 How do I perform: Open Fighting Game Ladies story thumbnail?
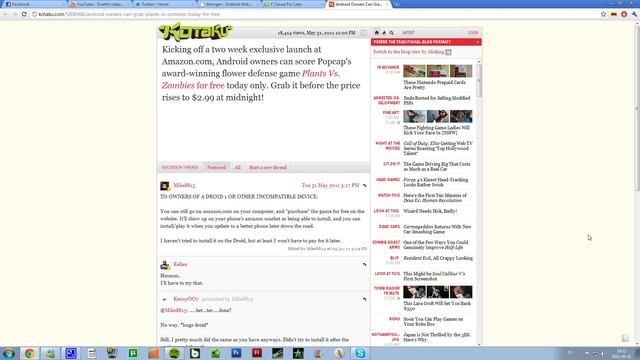[x=438, y=116]
